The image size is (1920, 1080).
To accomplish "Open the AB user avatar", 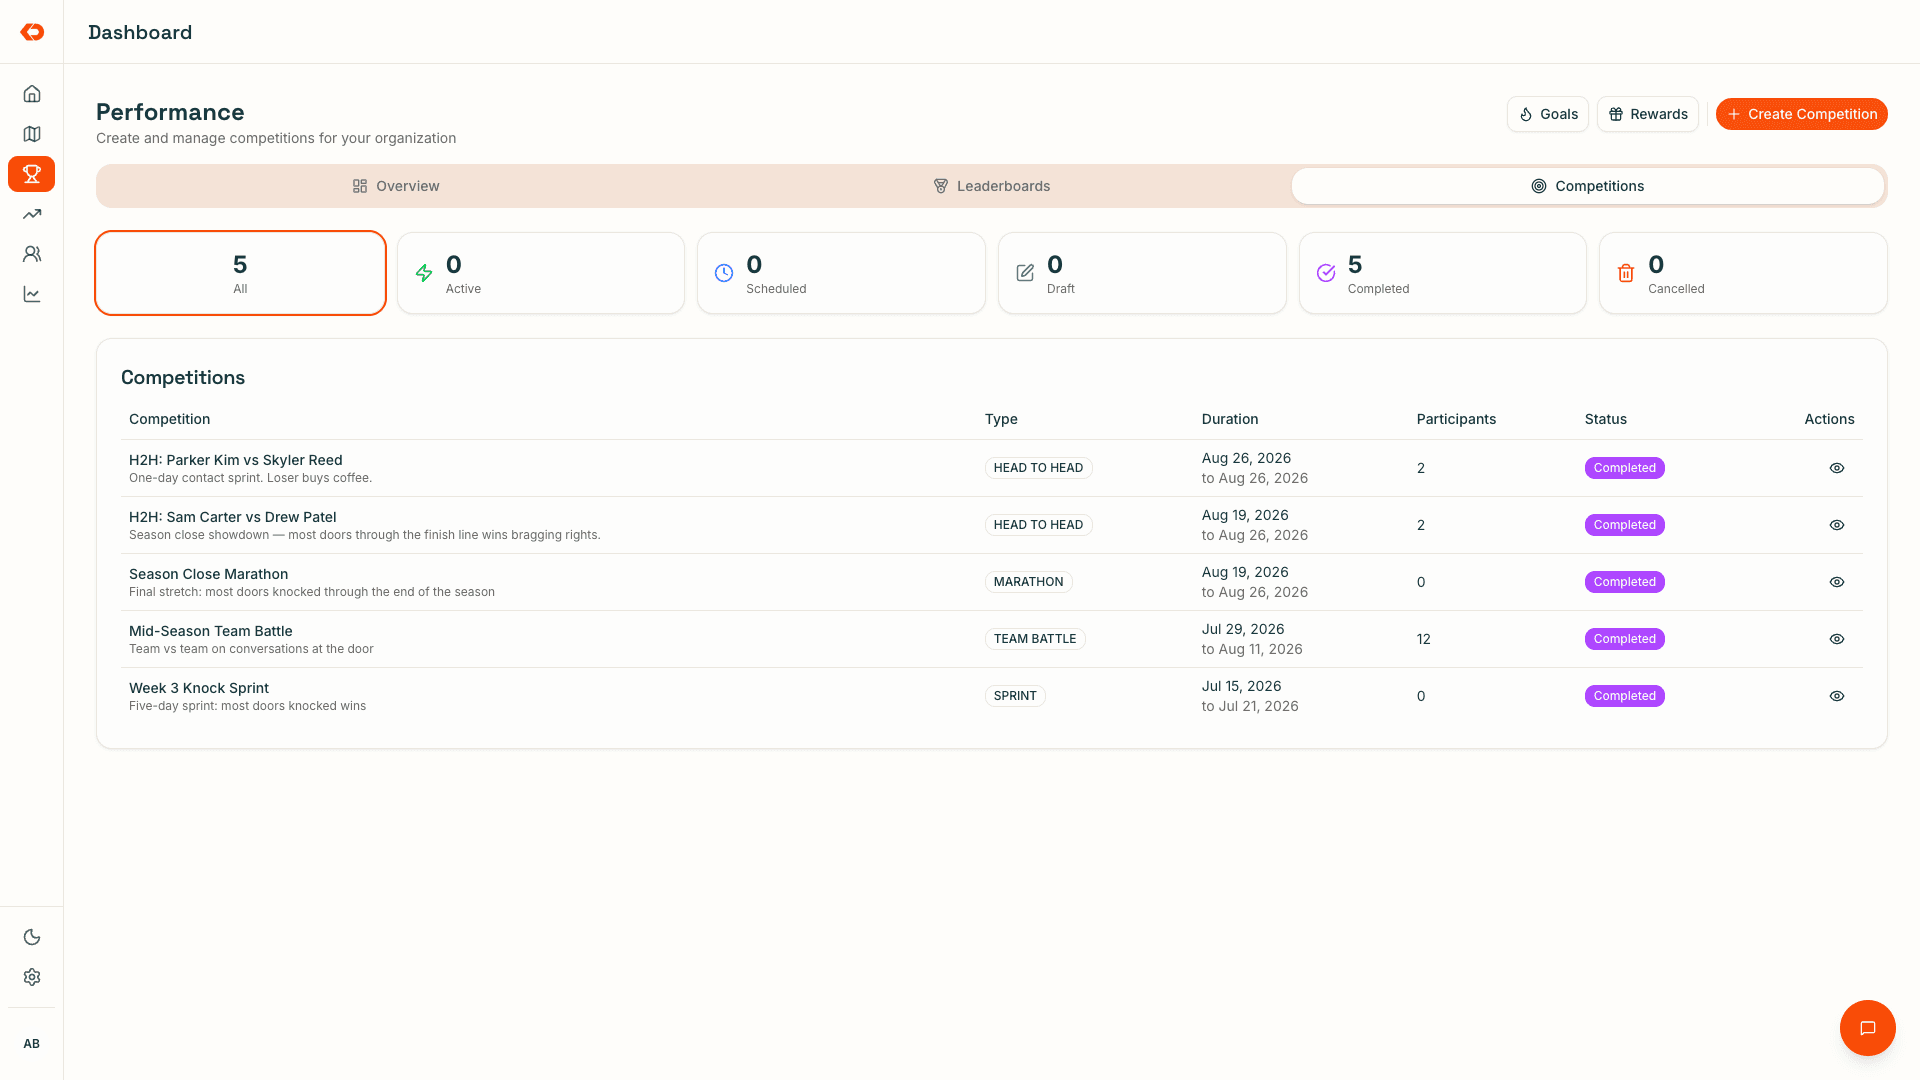I will tap(32, 1044).
